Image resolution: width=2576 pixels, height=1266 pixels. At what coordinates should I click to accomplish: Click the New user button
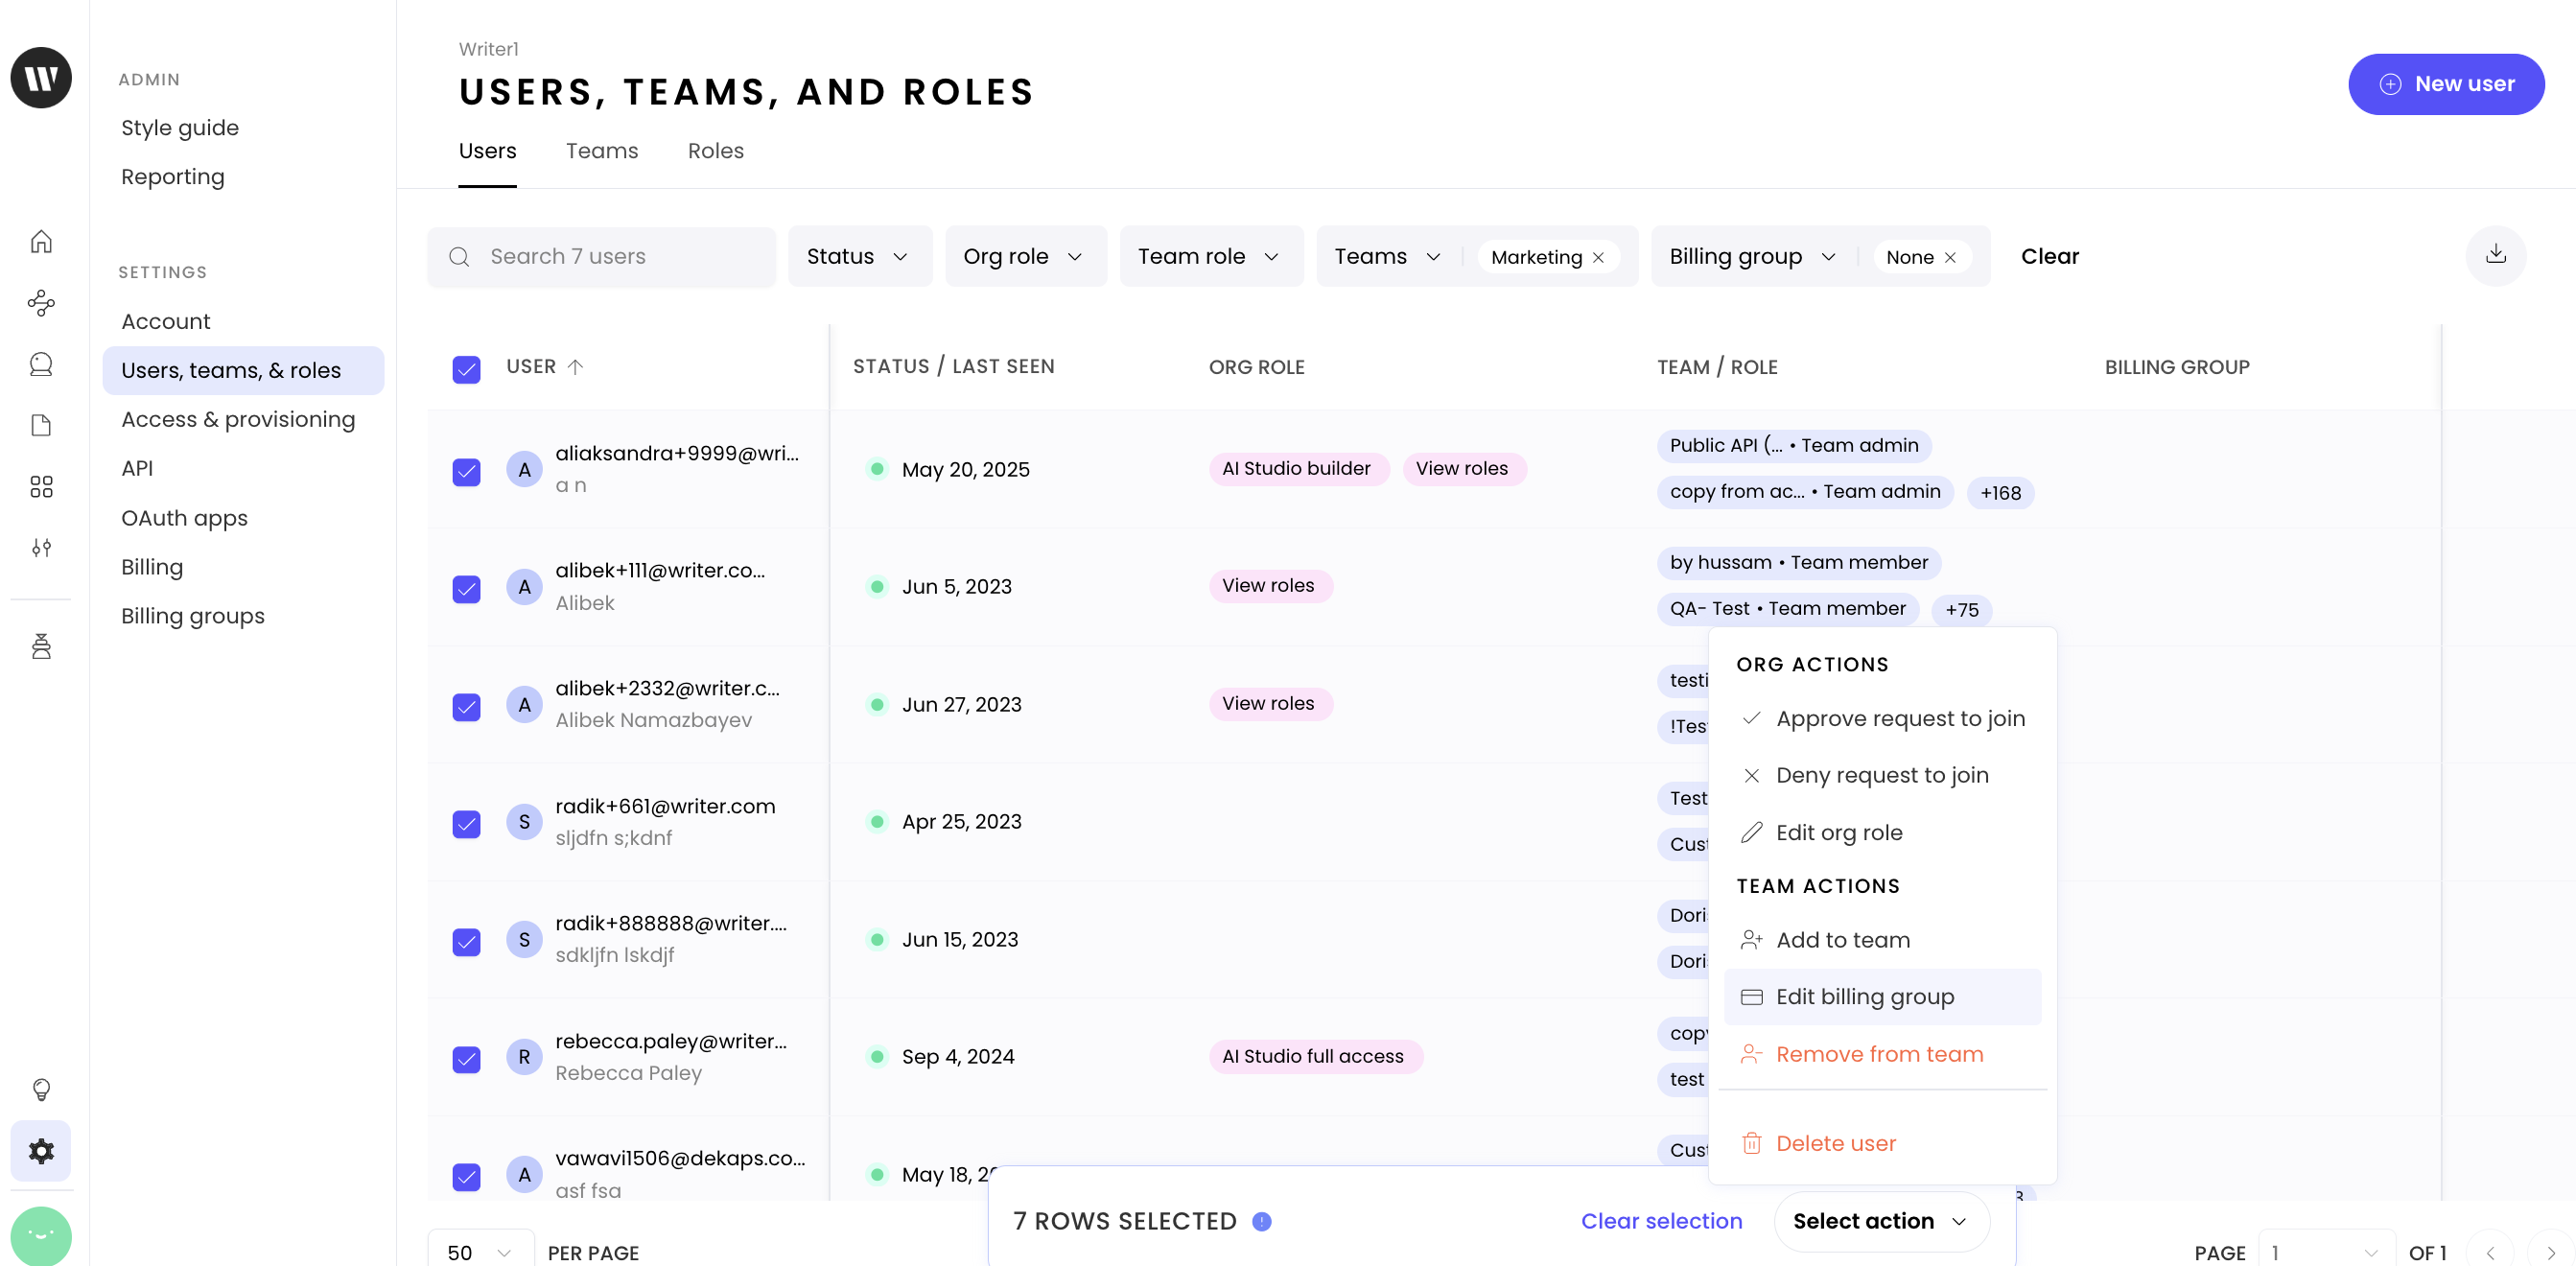tap(2445, 84)
